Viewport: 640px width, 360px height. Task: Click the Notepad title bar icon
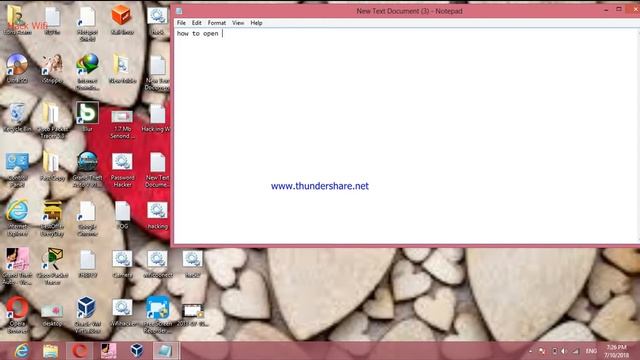point(179,11)
